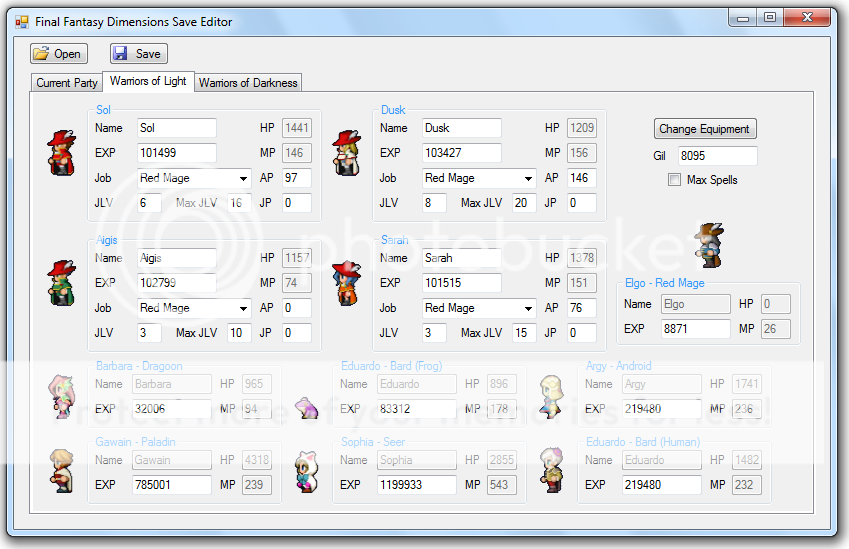
Task: Click the Gil amount input field
Action: coord(717,156)
